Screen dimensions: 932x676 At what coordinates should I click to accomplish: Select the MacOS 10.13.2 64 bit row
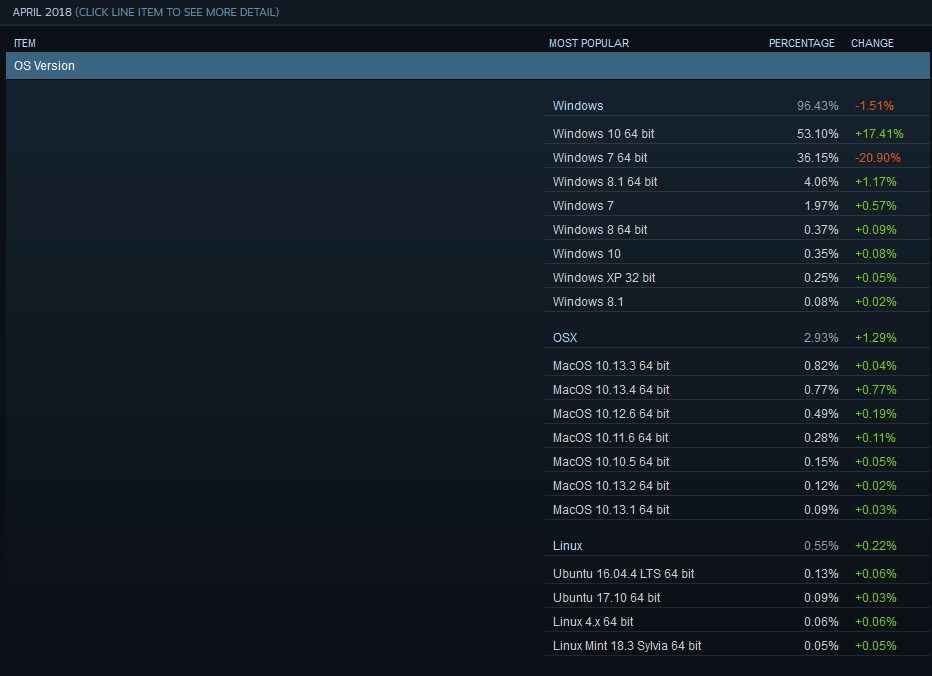737,486
